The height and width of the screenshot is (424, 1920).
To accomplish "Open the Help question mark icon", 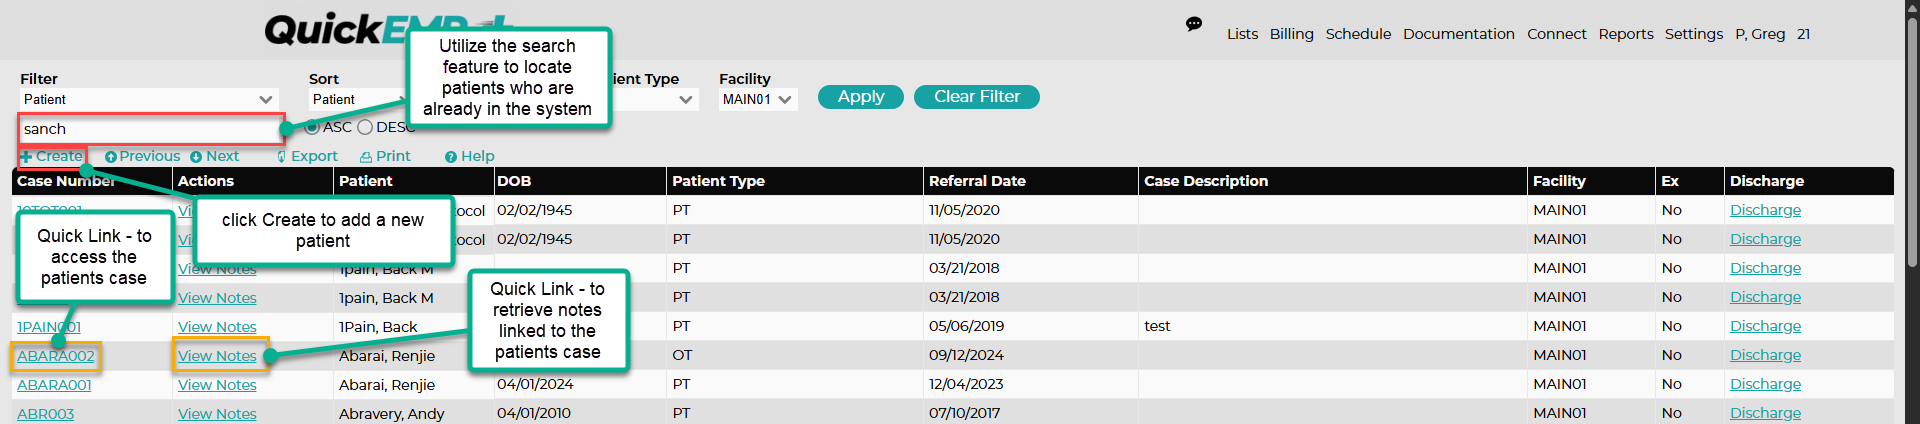I will pos(451,157).
